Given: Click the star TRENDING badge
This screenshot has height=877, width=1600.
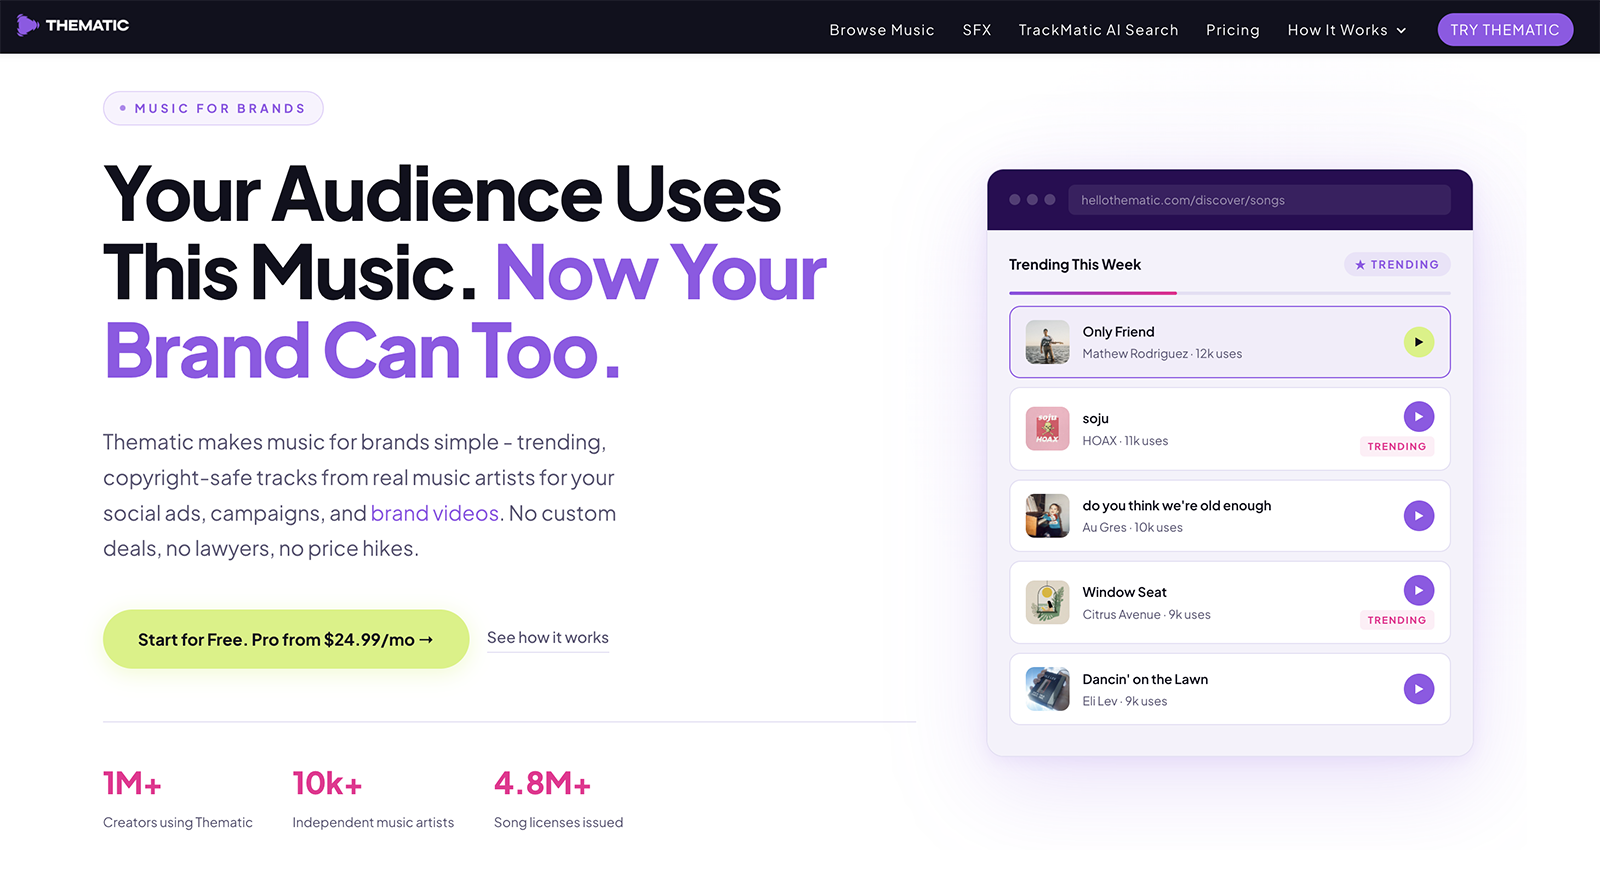Looking at the screenshot, I should point(1397,265).
